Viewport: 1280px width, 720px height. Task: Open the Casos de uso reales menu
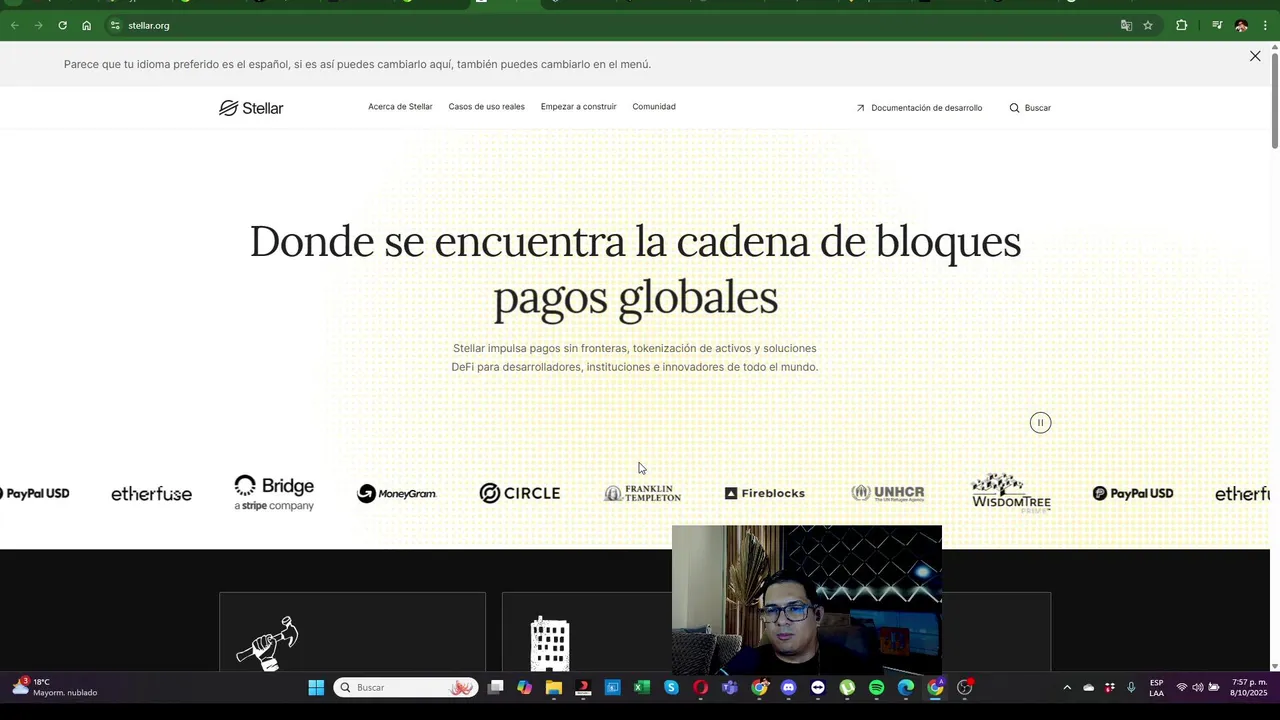[x=486, y=107]
